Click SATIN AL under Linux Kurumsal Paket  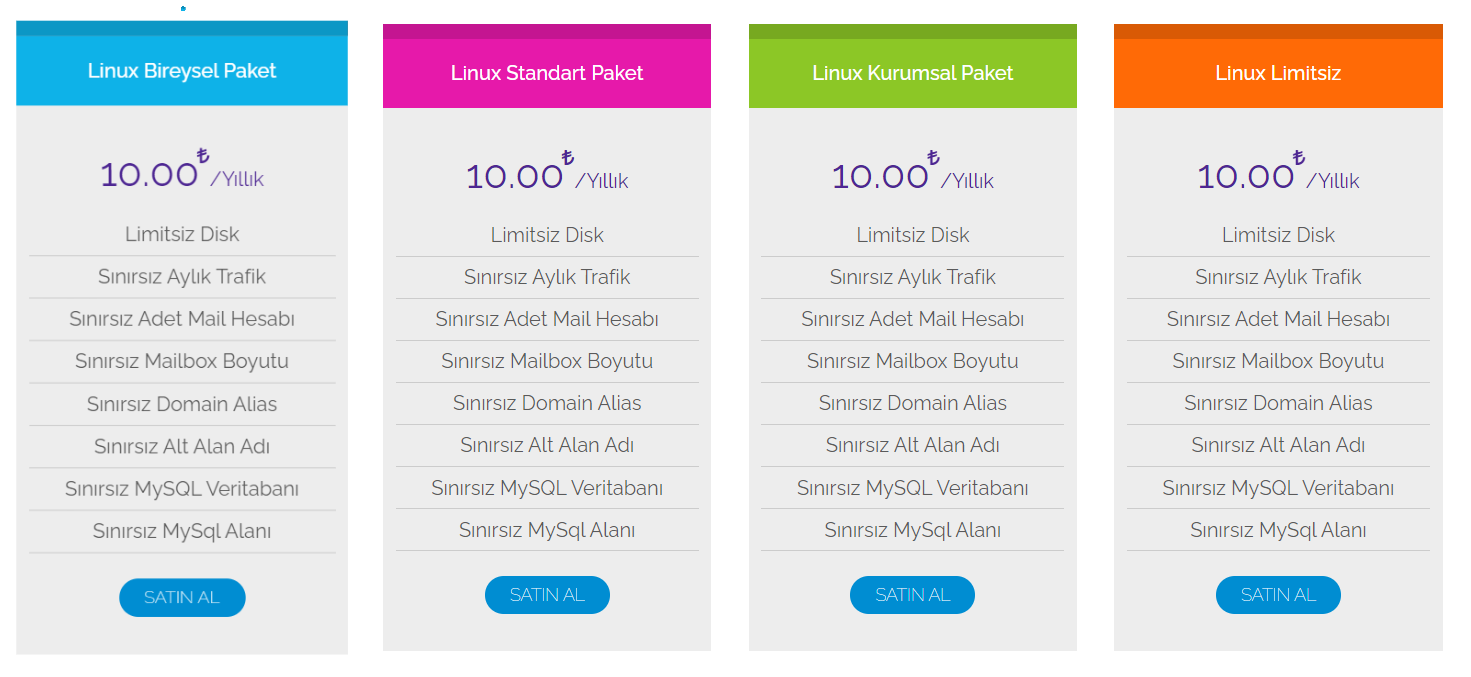point(912,594)
